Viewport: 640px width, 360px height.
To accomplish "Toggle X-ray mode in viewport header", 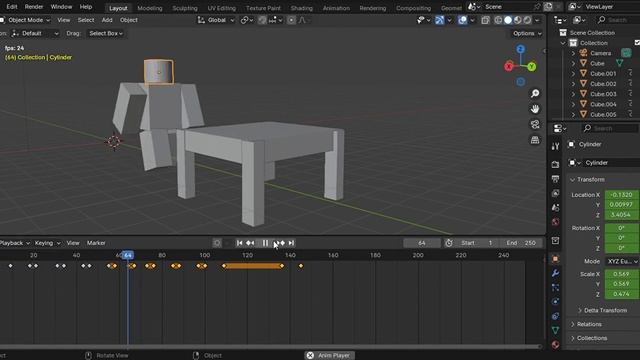I will click(485, 20).
